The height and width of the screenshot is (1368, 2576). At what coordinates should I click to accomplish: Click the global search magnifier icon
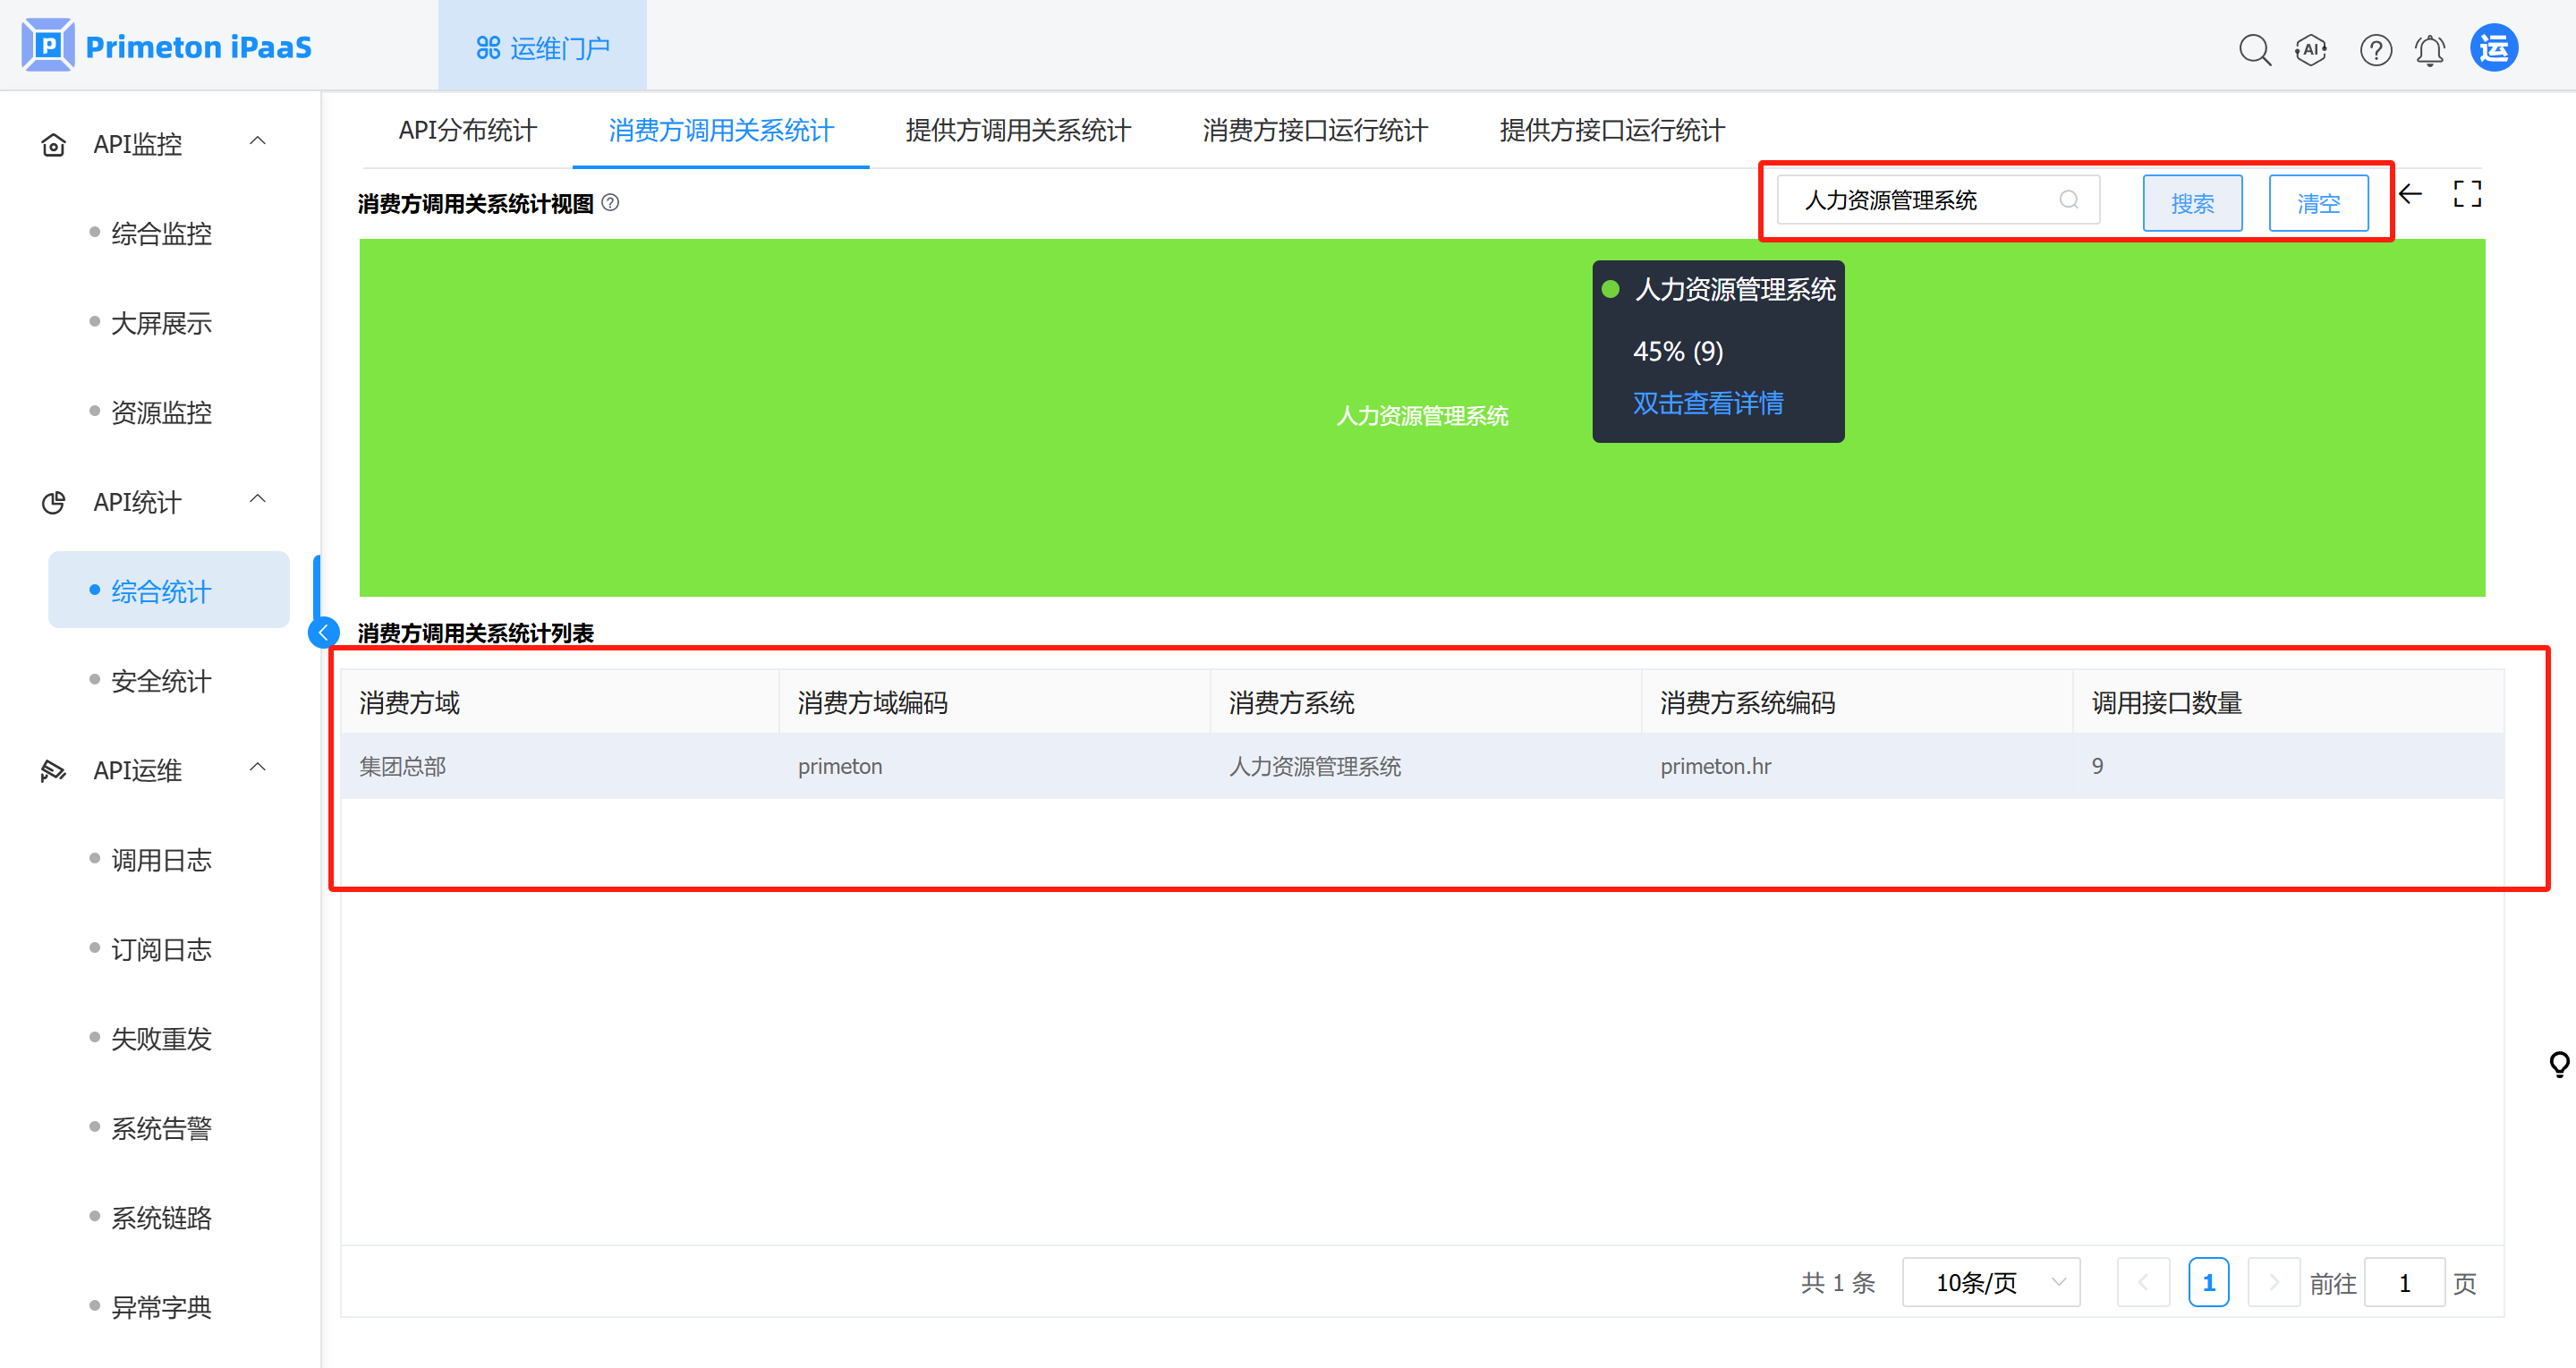[2254, 49]
